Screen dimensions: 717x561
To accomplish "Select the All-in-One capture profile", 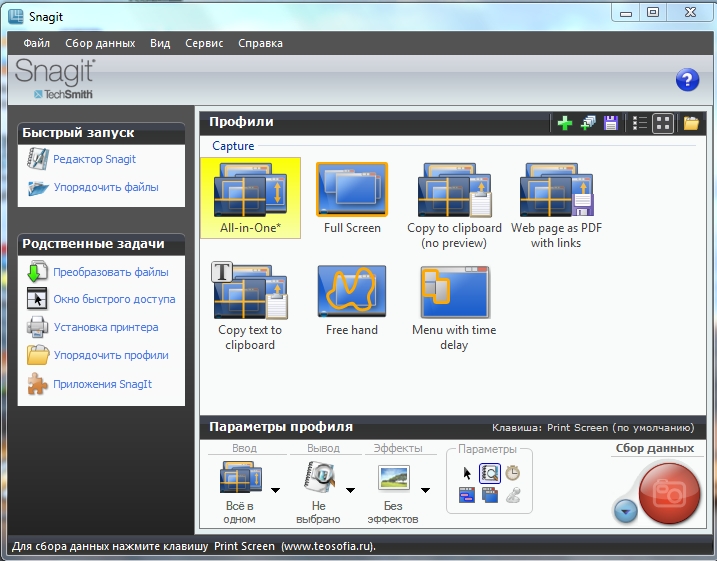I will coord(250,198).
